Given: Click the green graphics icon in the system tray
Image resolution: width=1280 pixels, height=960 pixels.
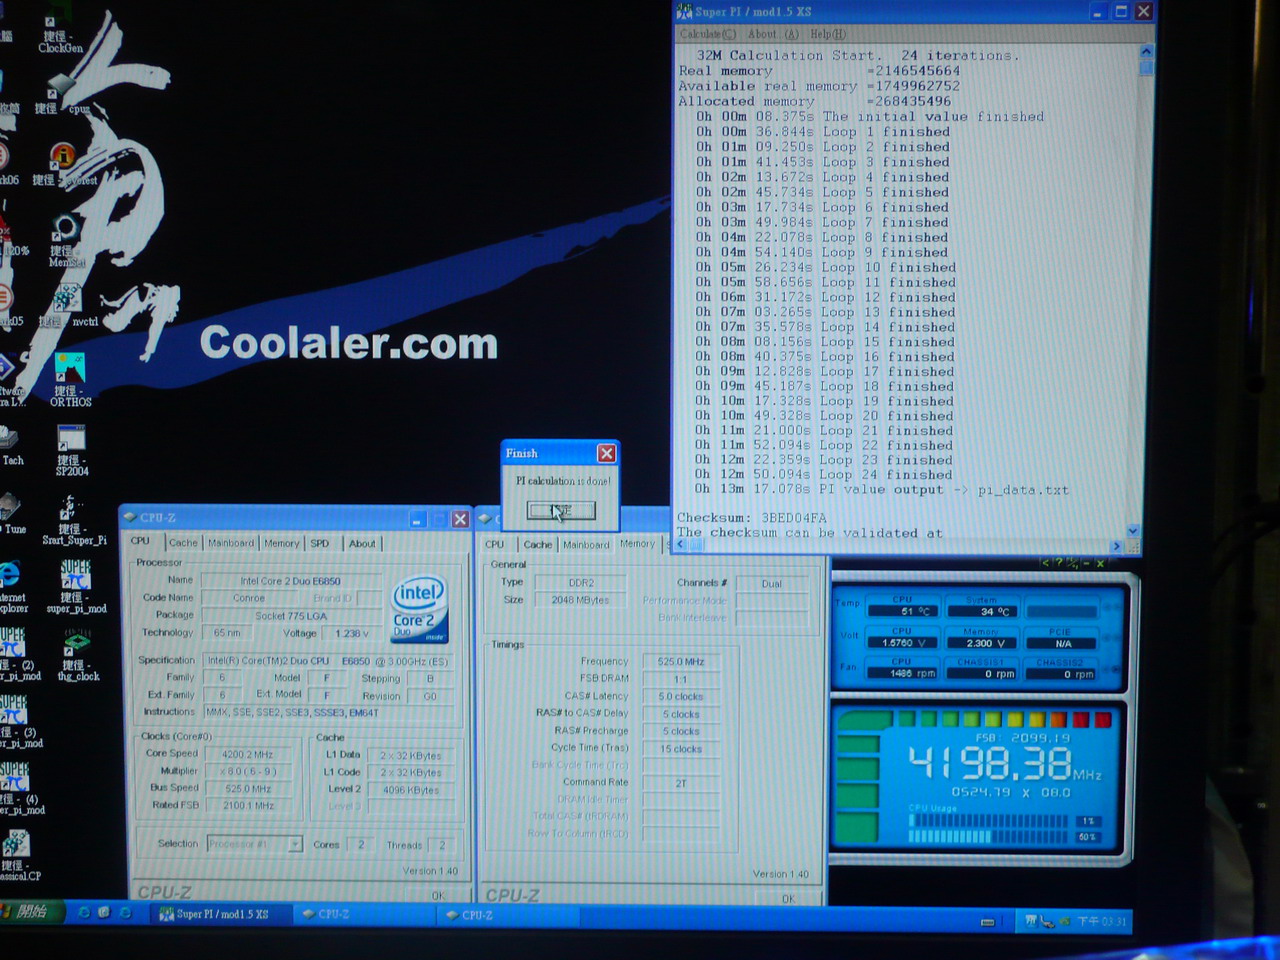Looking at the screenshot, I should (1064, 921).
